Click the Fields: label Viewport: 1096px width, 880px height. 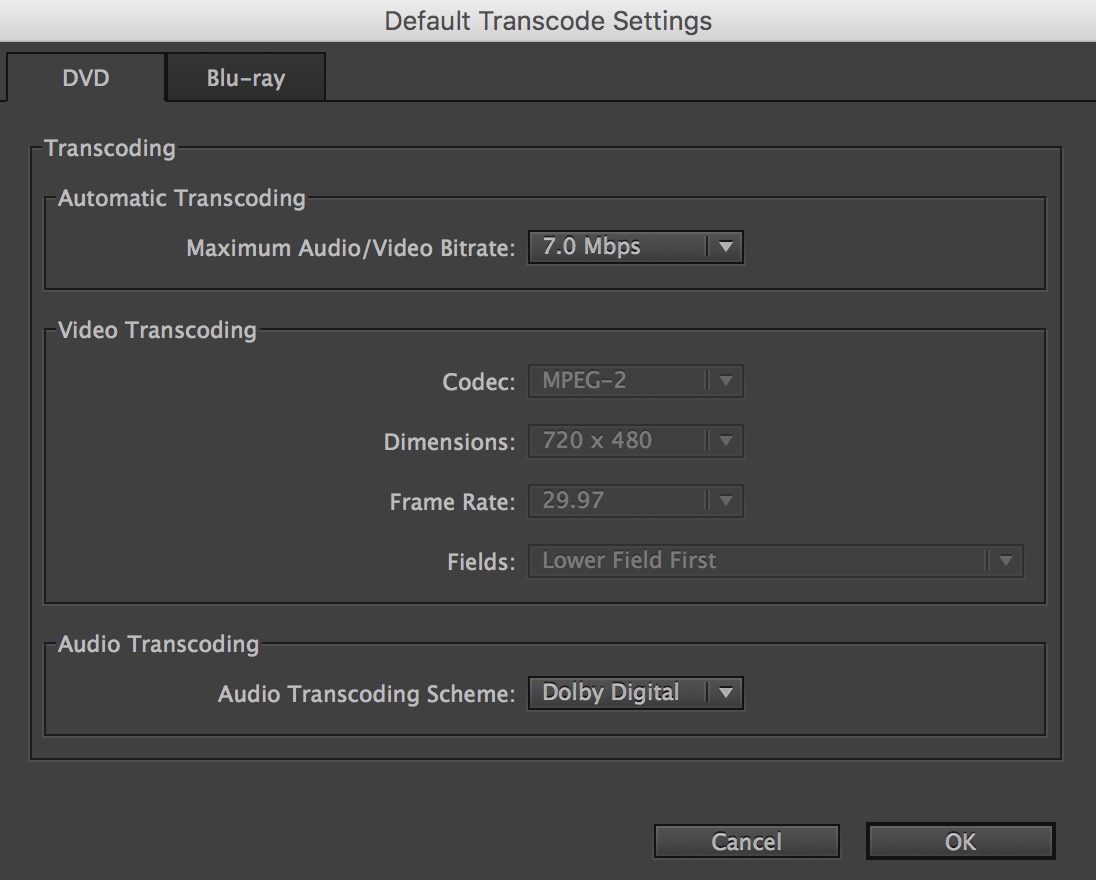(x=481, y=562)
